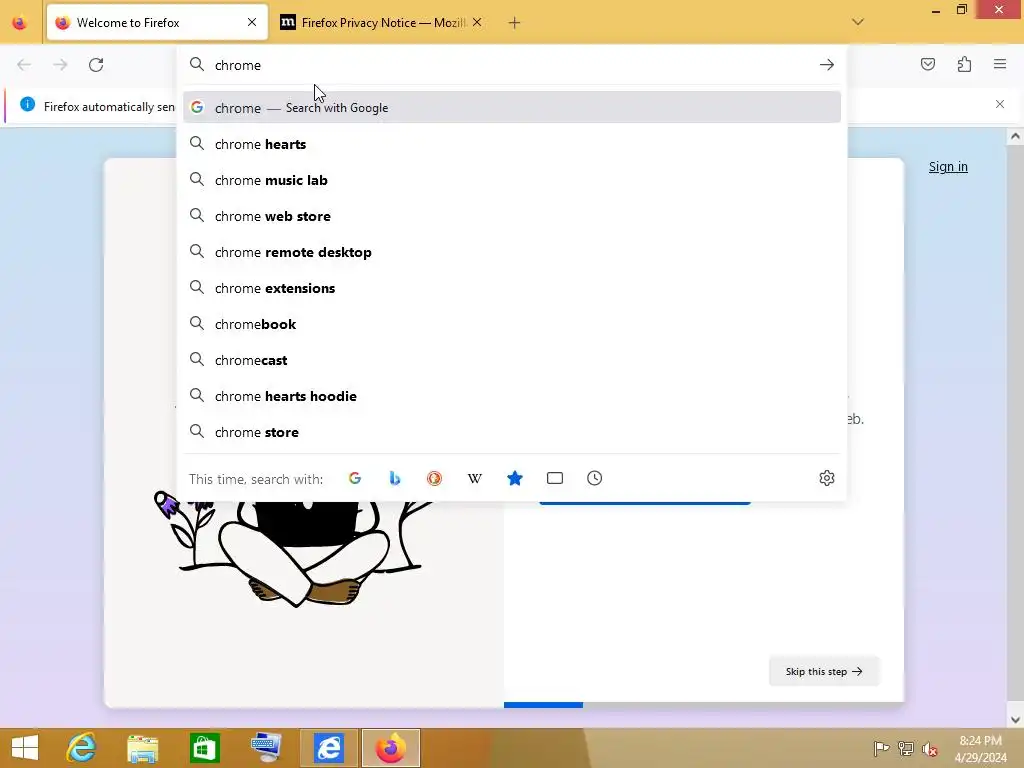Image resolution: width=1024 pixels, height=768 pixels.
Task: Select the chromecast suggestion
Action: [512, 359]
